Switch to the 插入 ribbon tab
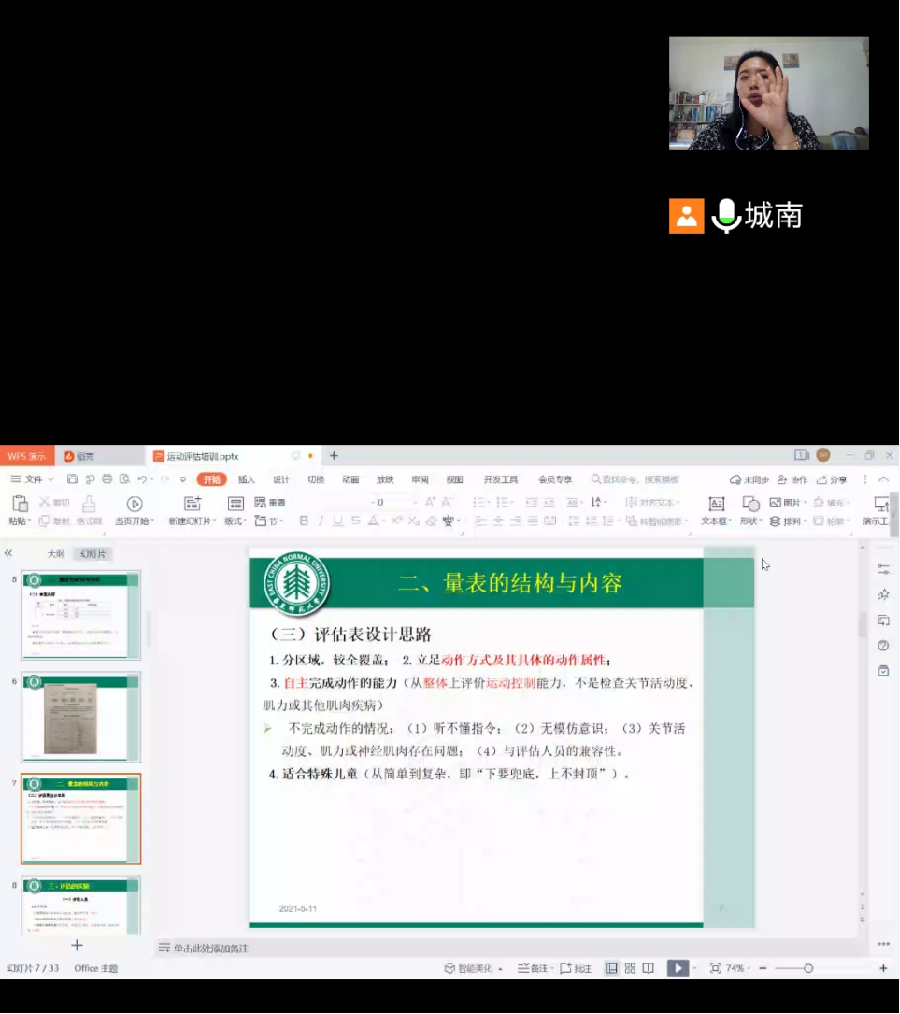The height and width of the screenshot is (1014, 900). point(246,480)
